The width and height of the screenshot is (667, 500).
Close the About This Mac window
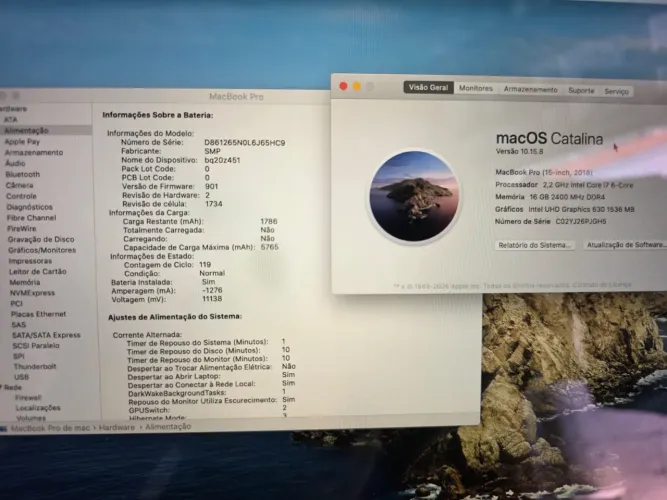pyautogui.click(x=343, y=86)
